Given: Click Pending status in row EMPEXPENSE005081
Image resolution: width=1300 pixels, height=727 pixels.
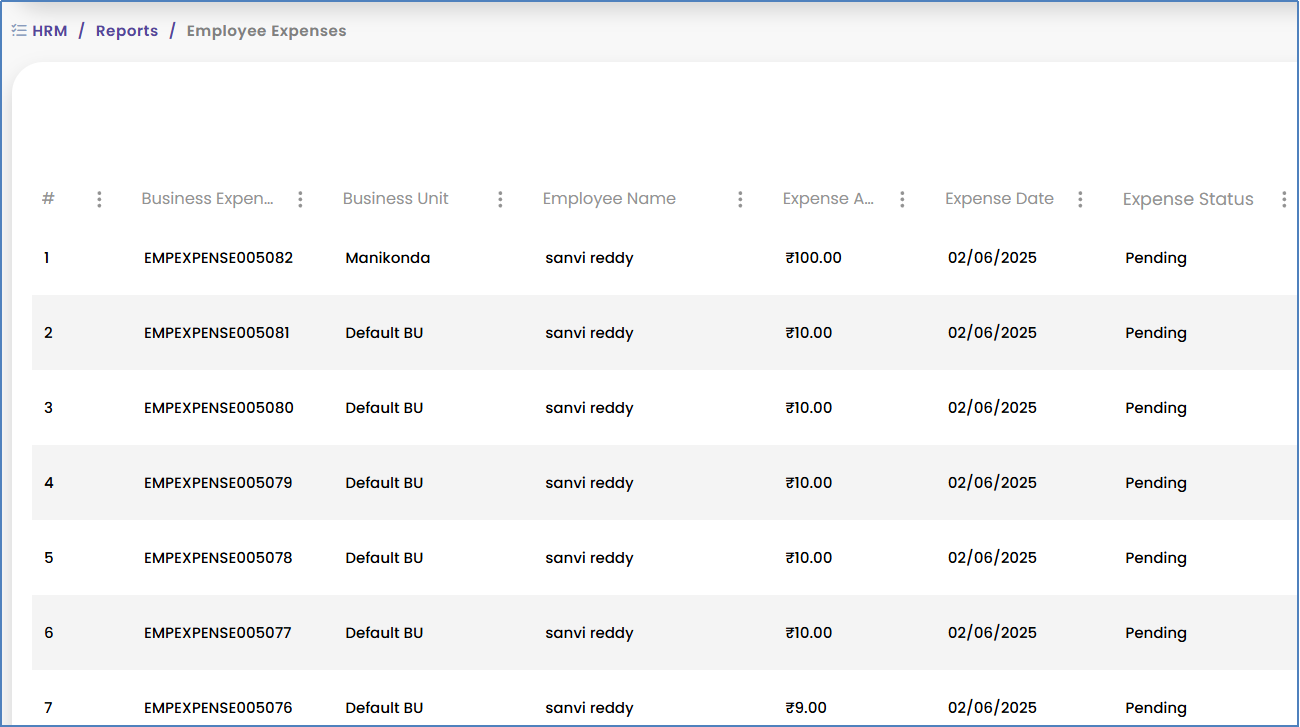Looking at the screenshot, I should tap(1156, 333).
